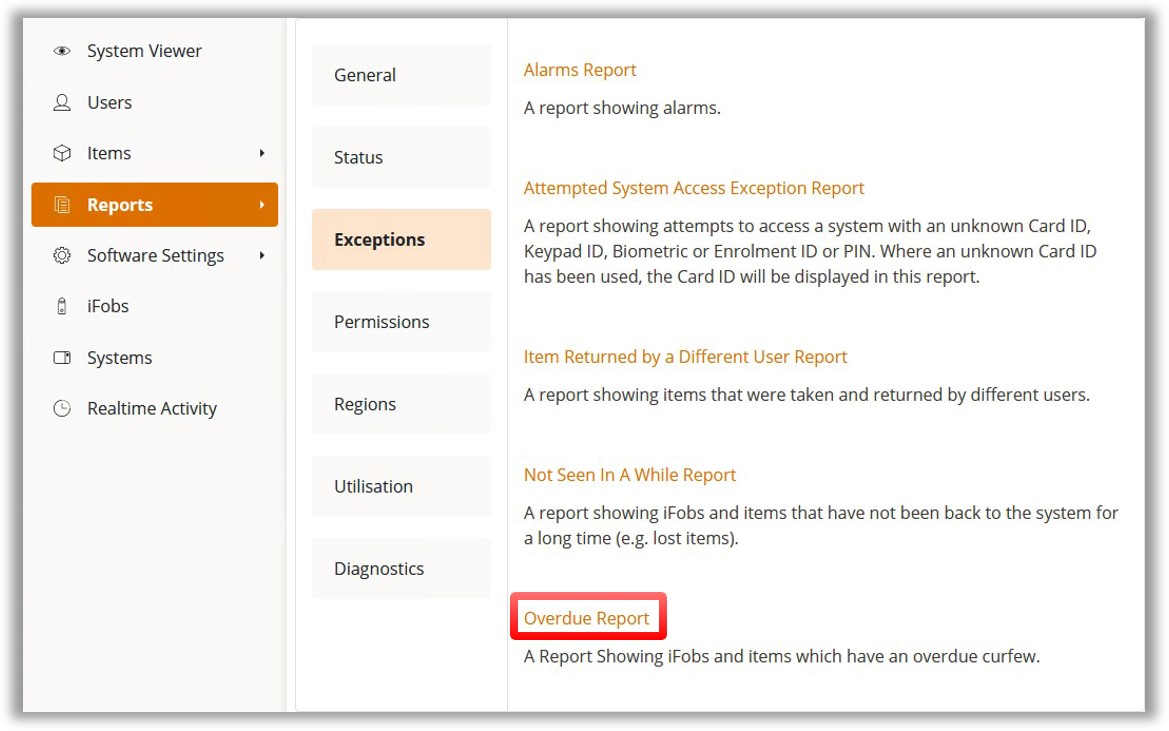Viewport: 1169px width, 731px height.
Task: Expand the Items submenu arrow
Action: (262, 153)
